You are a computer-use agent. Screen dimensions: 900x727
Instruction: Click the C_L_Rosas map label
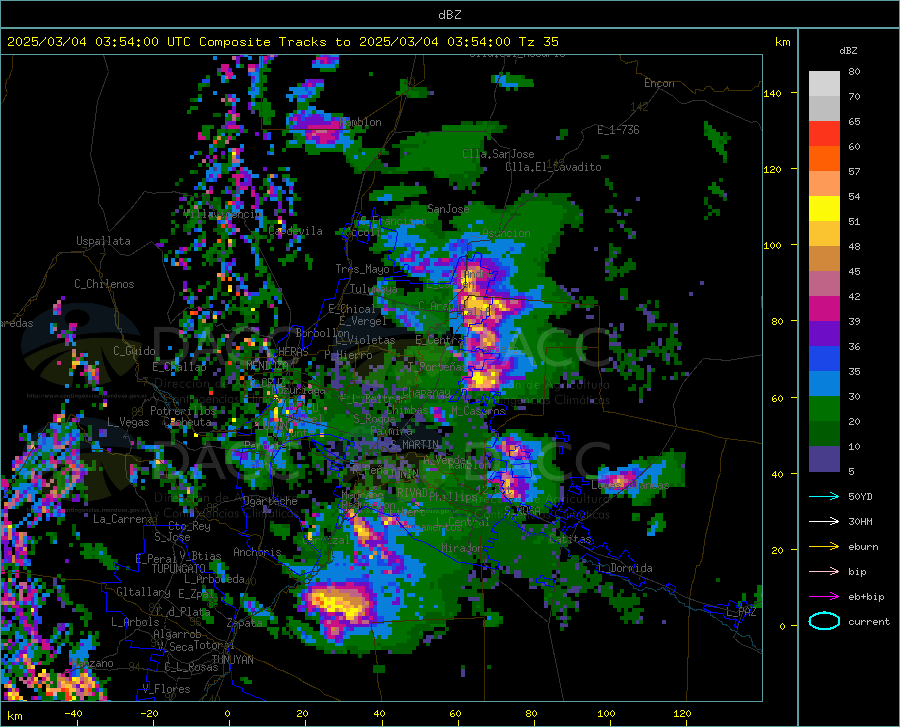click(x=191, y=667)
